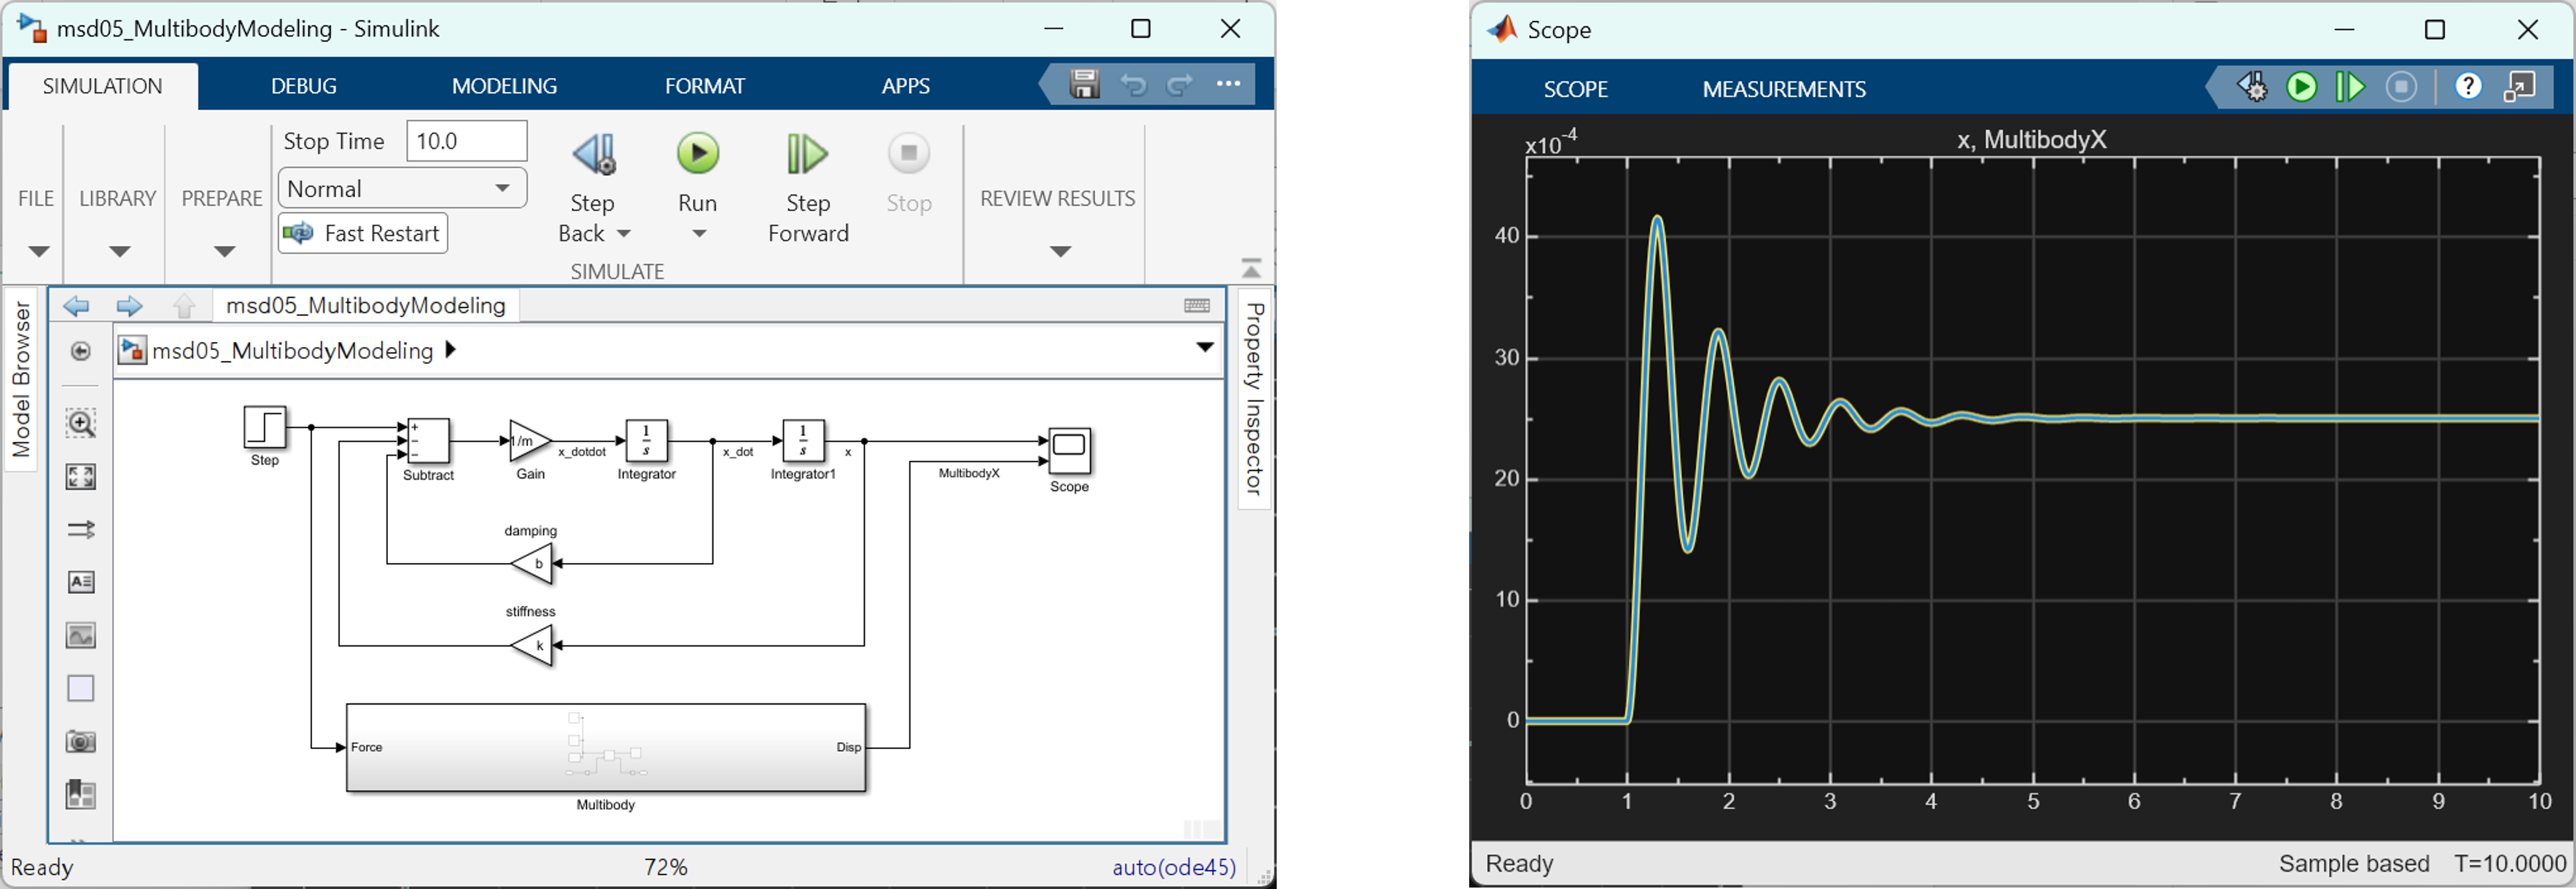Toggle the Fast Restart button
The width and height of the screenshot is (2576, 889).
(363, 234)
